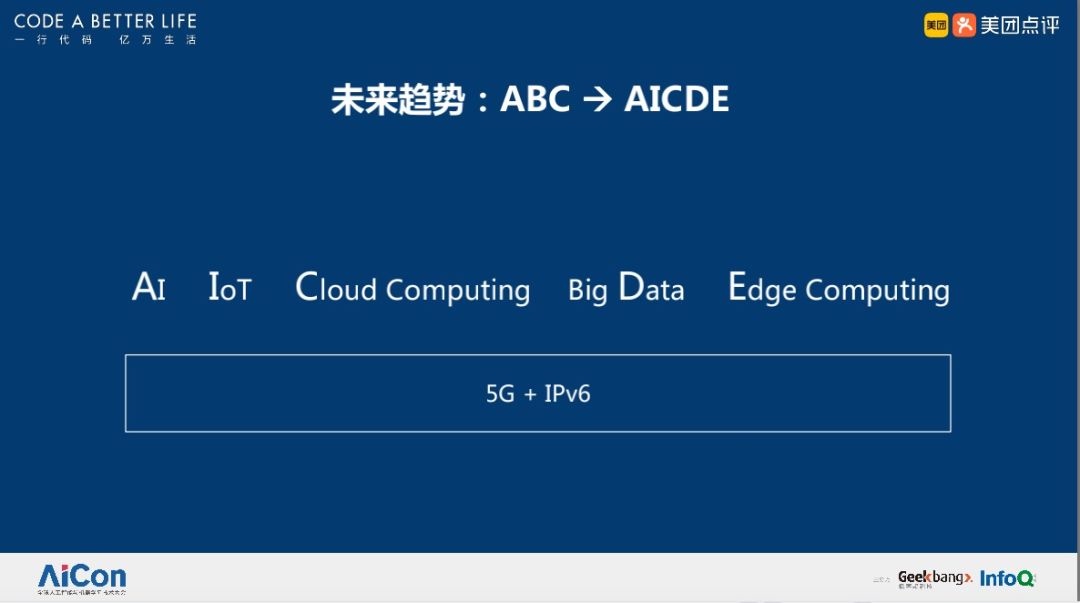Click the InfoQ logo
Viewport: 1080px width, 603px height.
tap(1007, 578)
